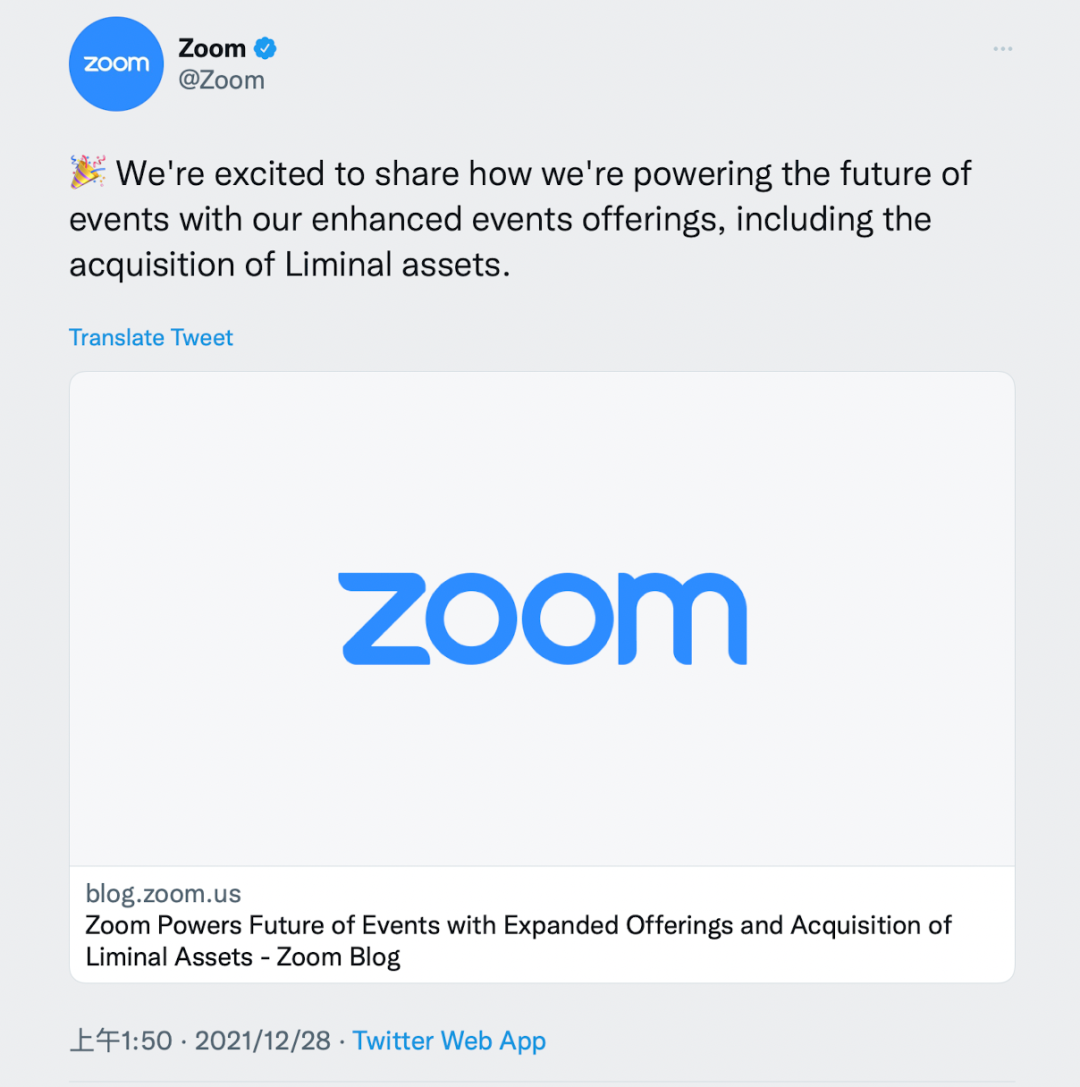Click the word "Acquisition" in the card title
Image resolution: width=1080 pixels, height=1087 pixels.
pos(858,925)
